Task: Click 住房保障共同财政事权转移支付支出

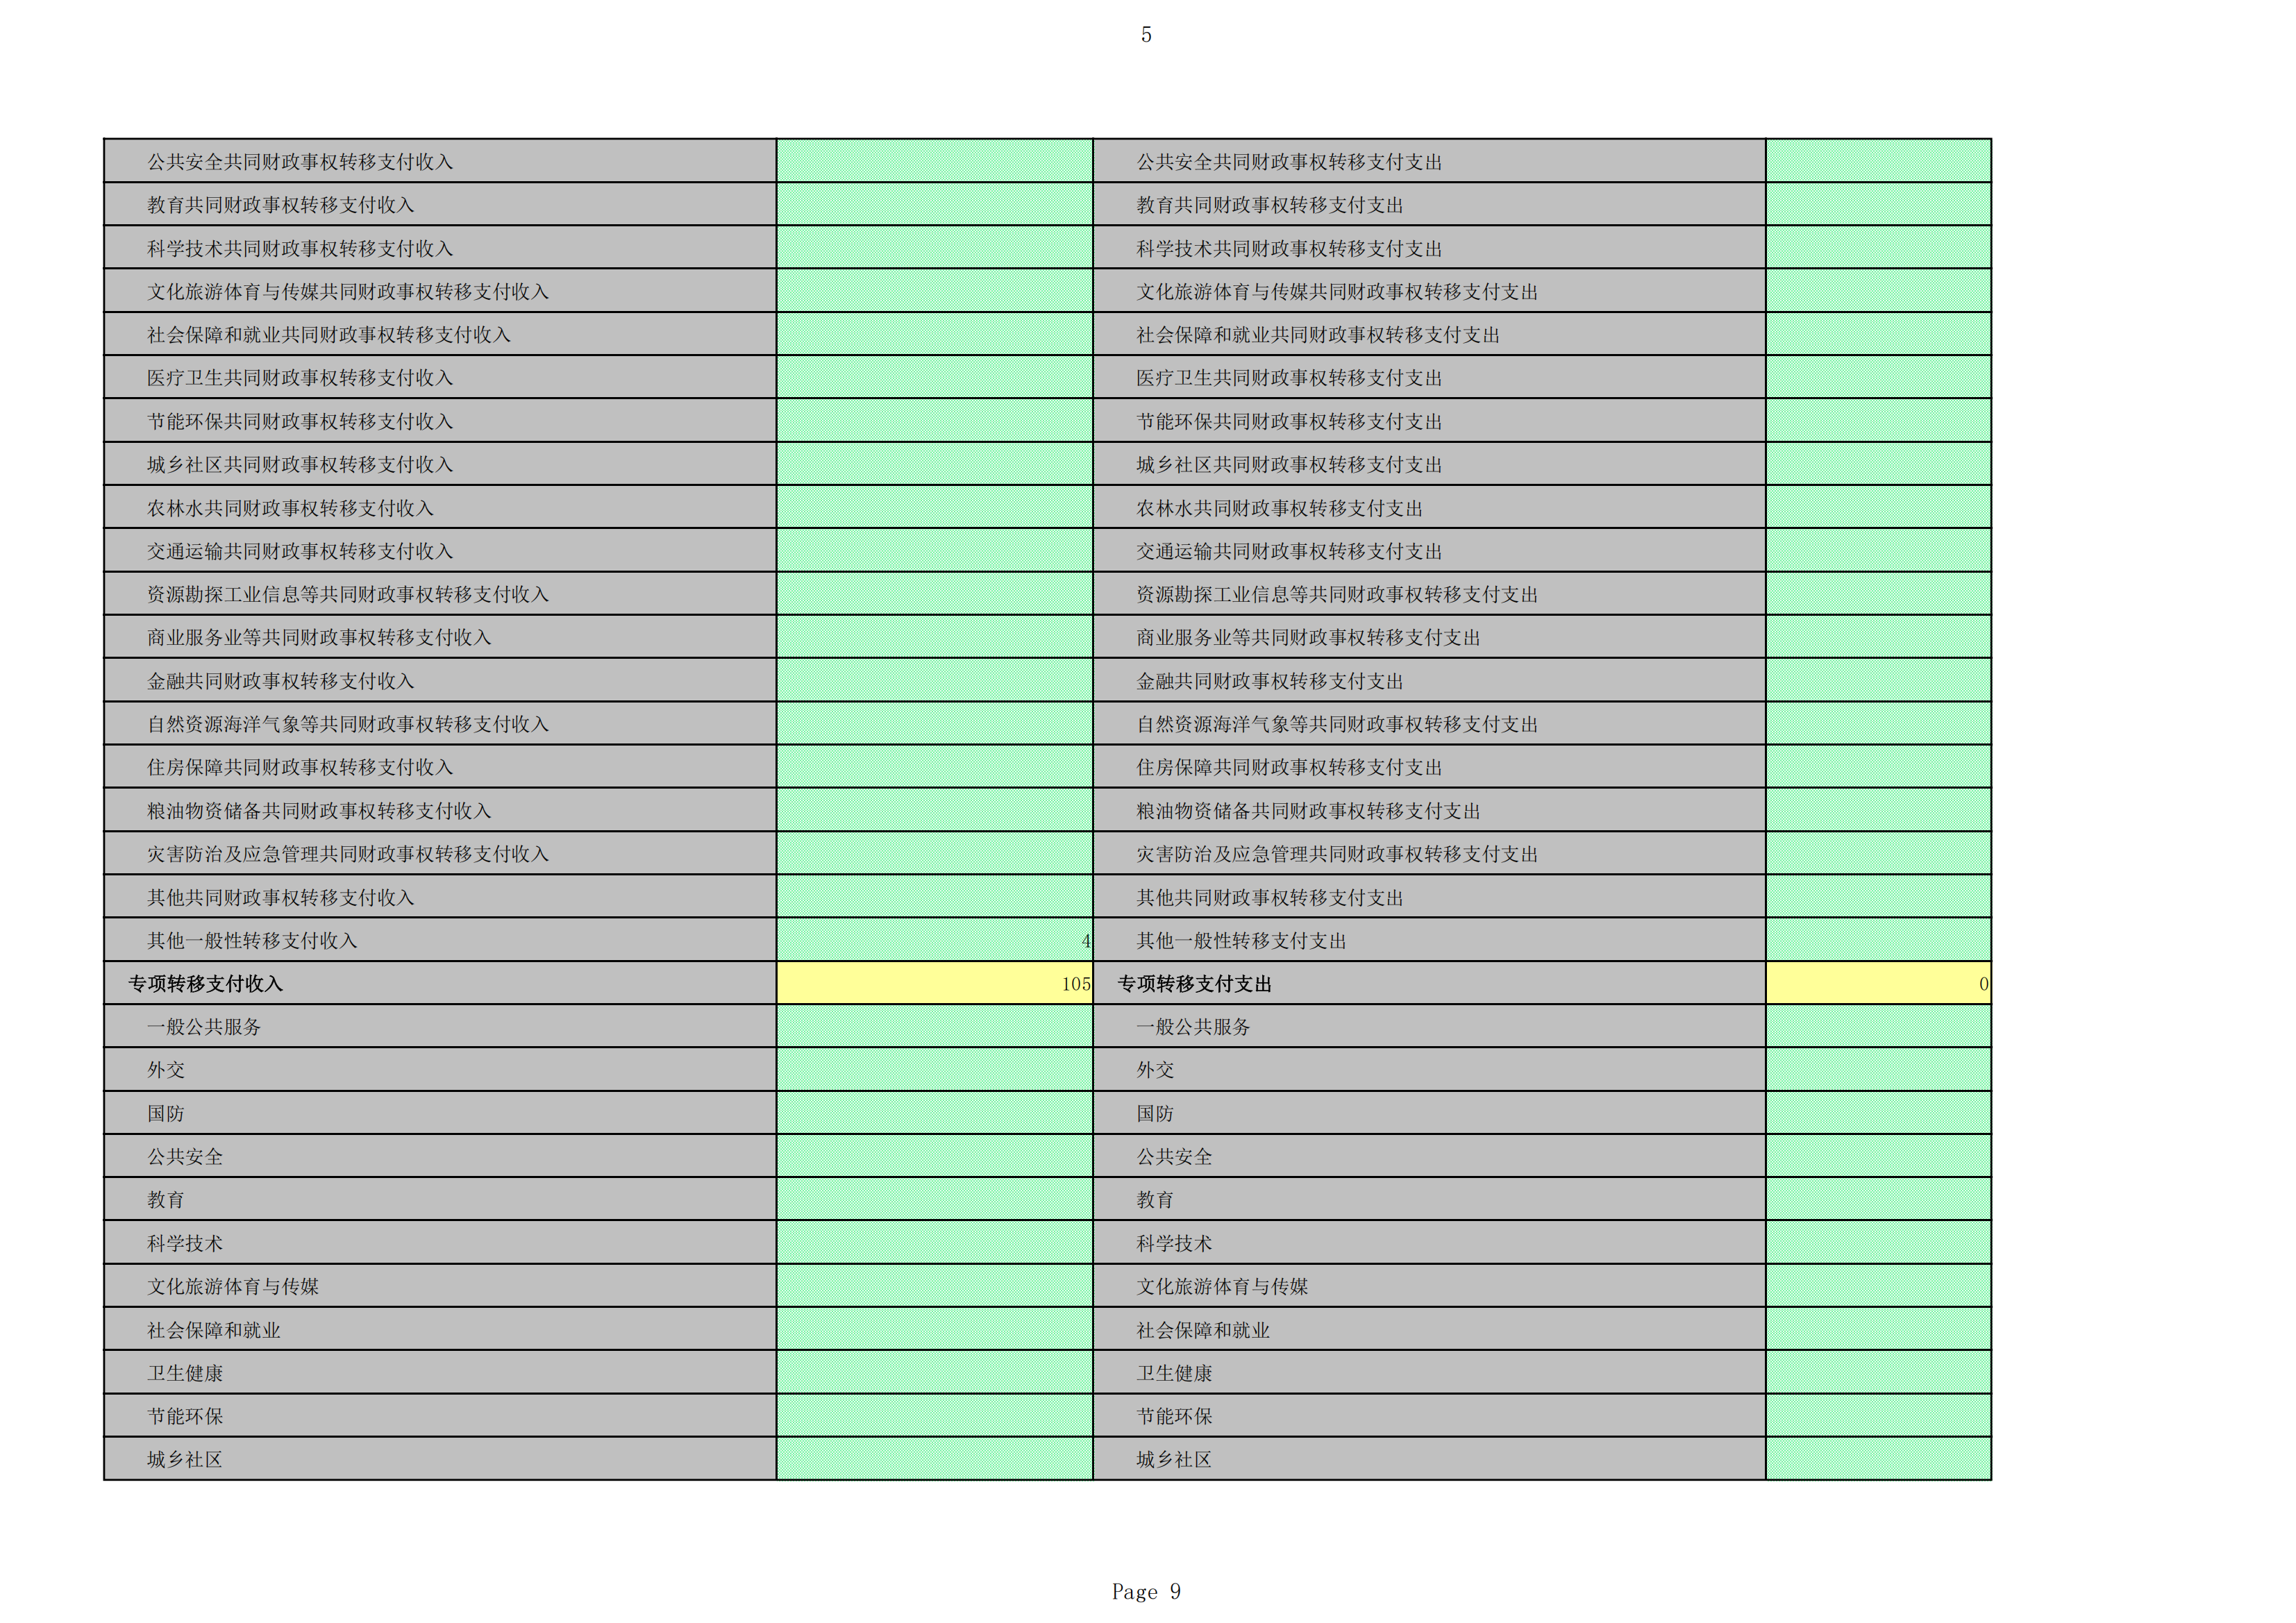Action: [1289, 768]
